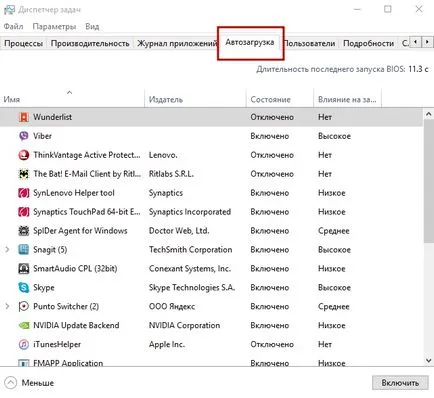Sort by the Состояние column header
434x398 pixels.
tap(280, 99)
